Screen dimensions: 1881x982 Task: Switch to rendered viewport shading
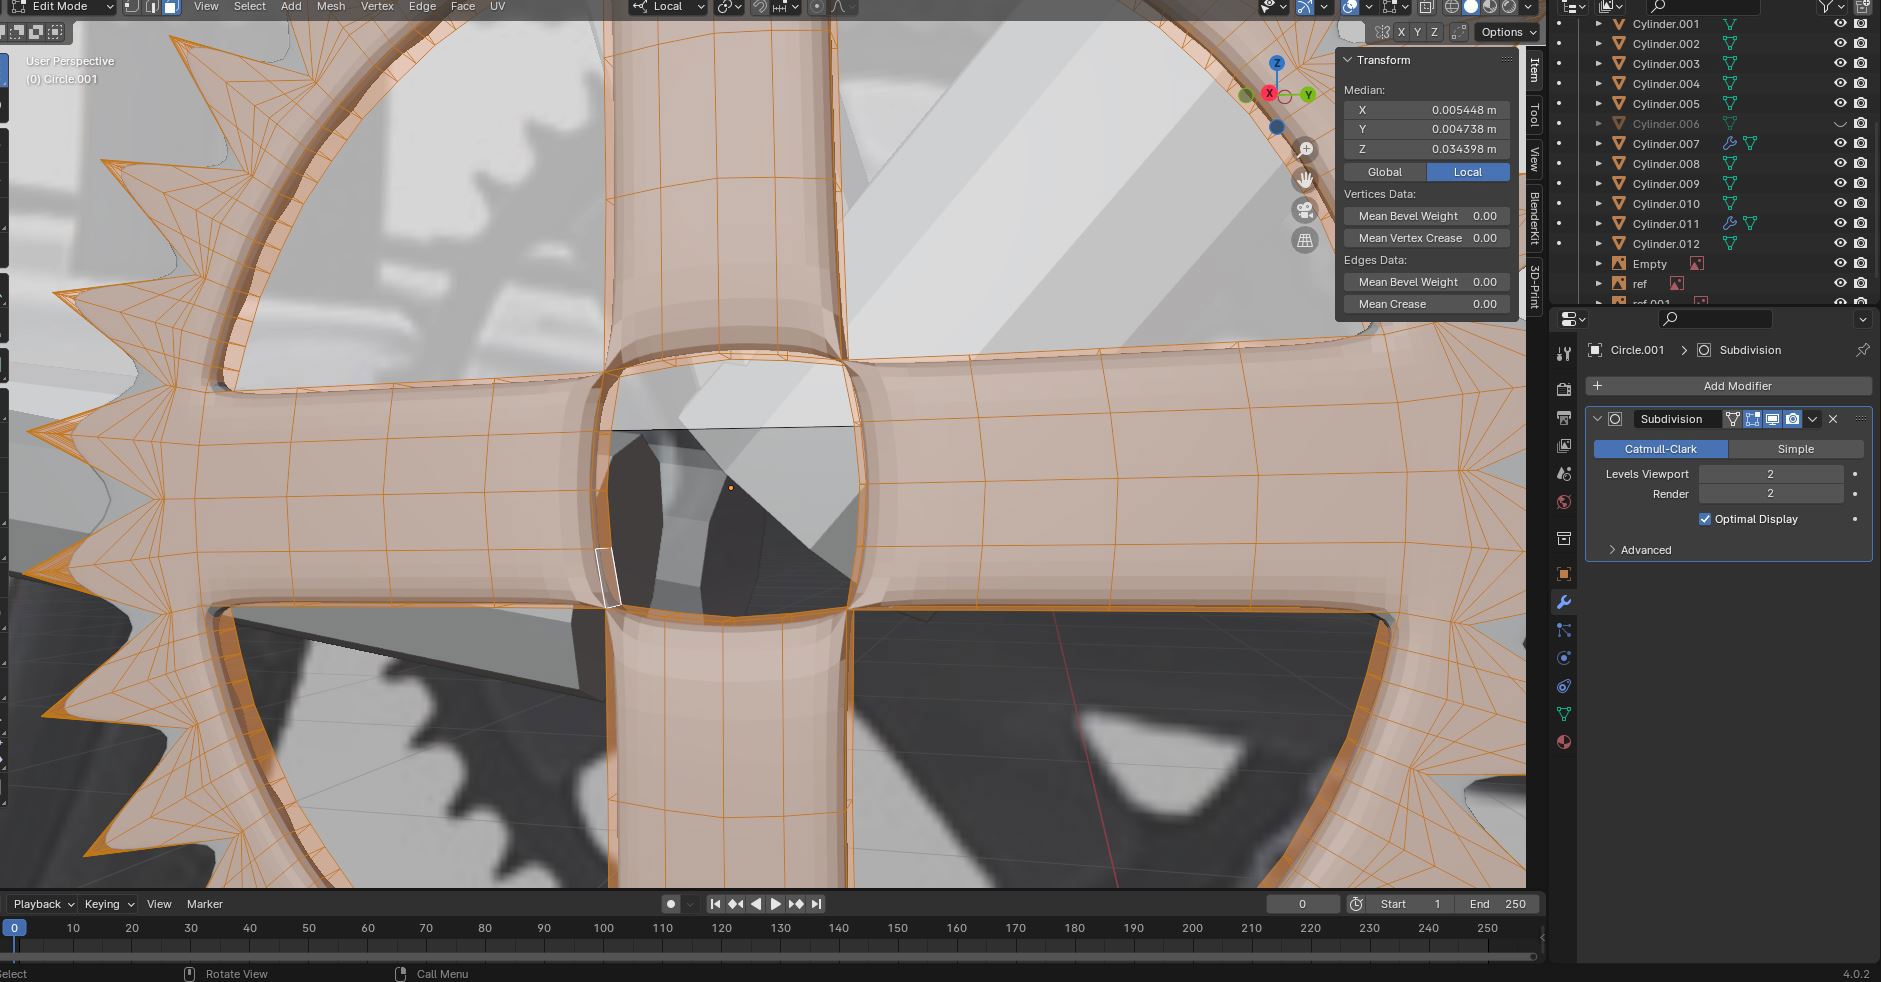coord(1509,6)
